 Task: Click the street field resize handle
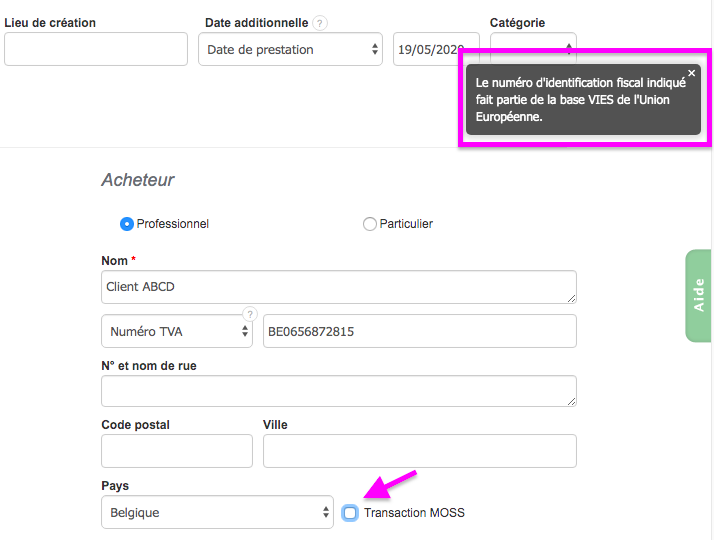click(571, 402)
